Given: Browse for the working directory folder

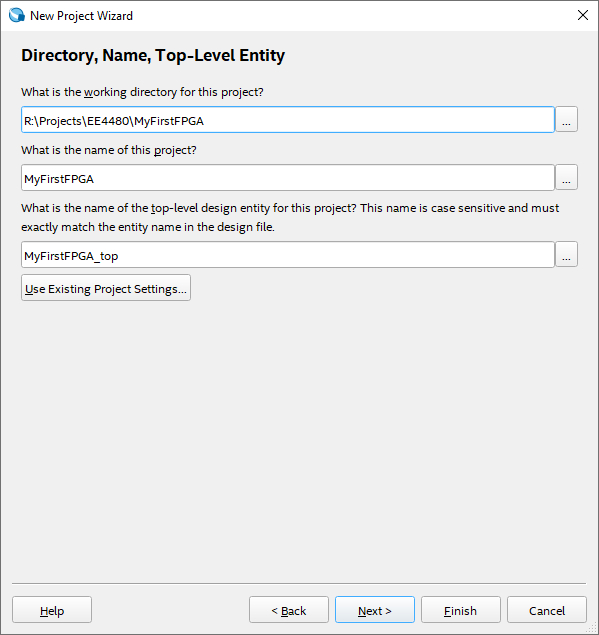Looking at the screenshot, I should (x=566, y=119).
